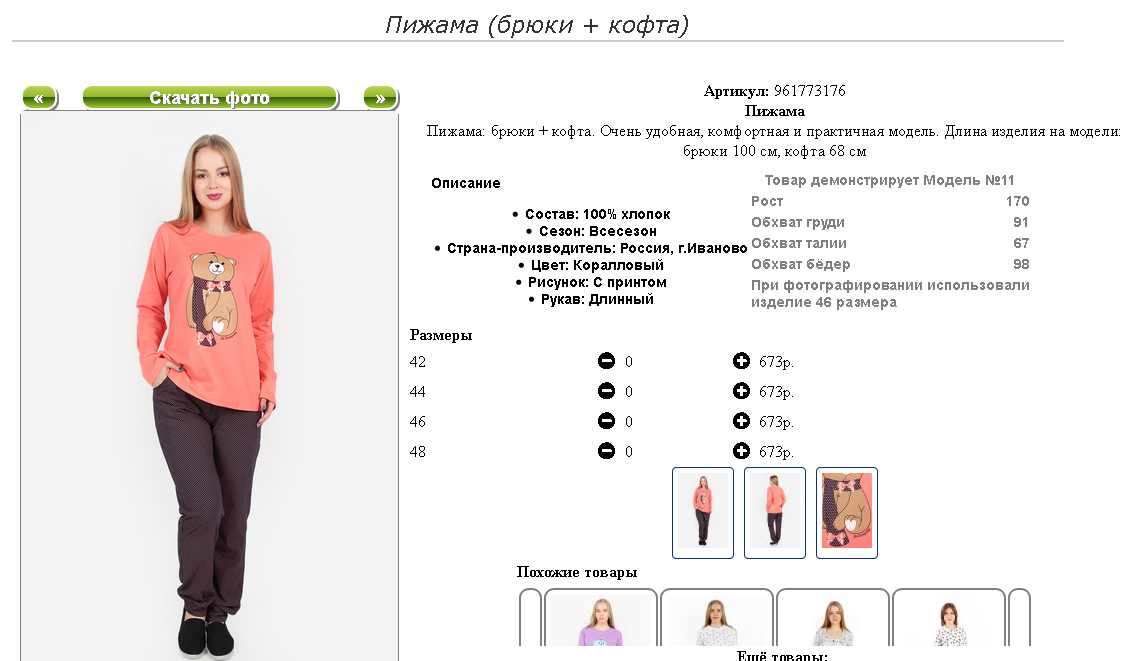The image size is (1126, 661).
Task: Increase quantity for size 44
Action: click(741, 391)
